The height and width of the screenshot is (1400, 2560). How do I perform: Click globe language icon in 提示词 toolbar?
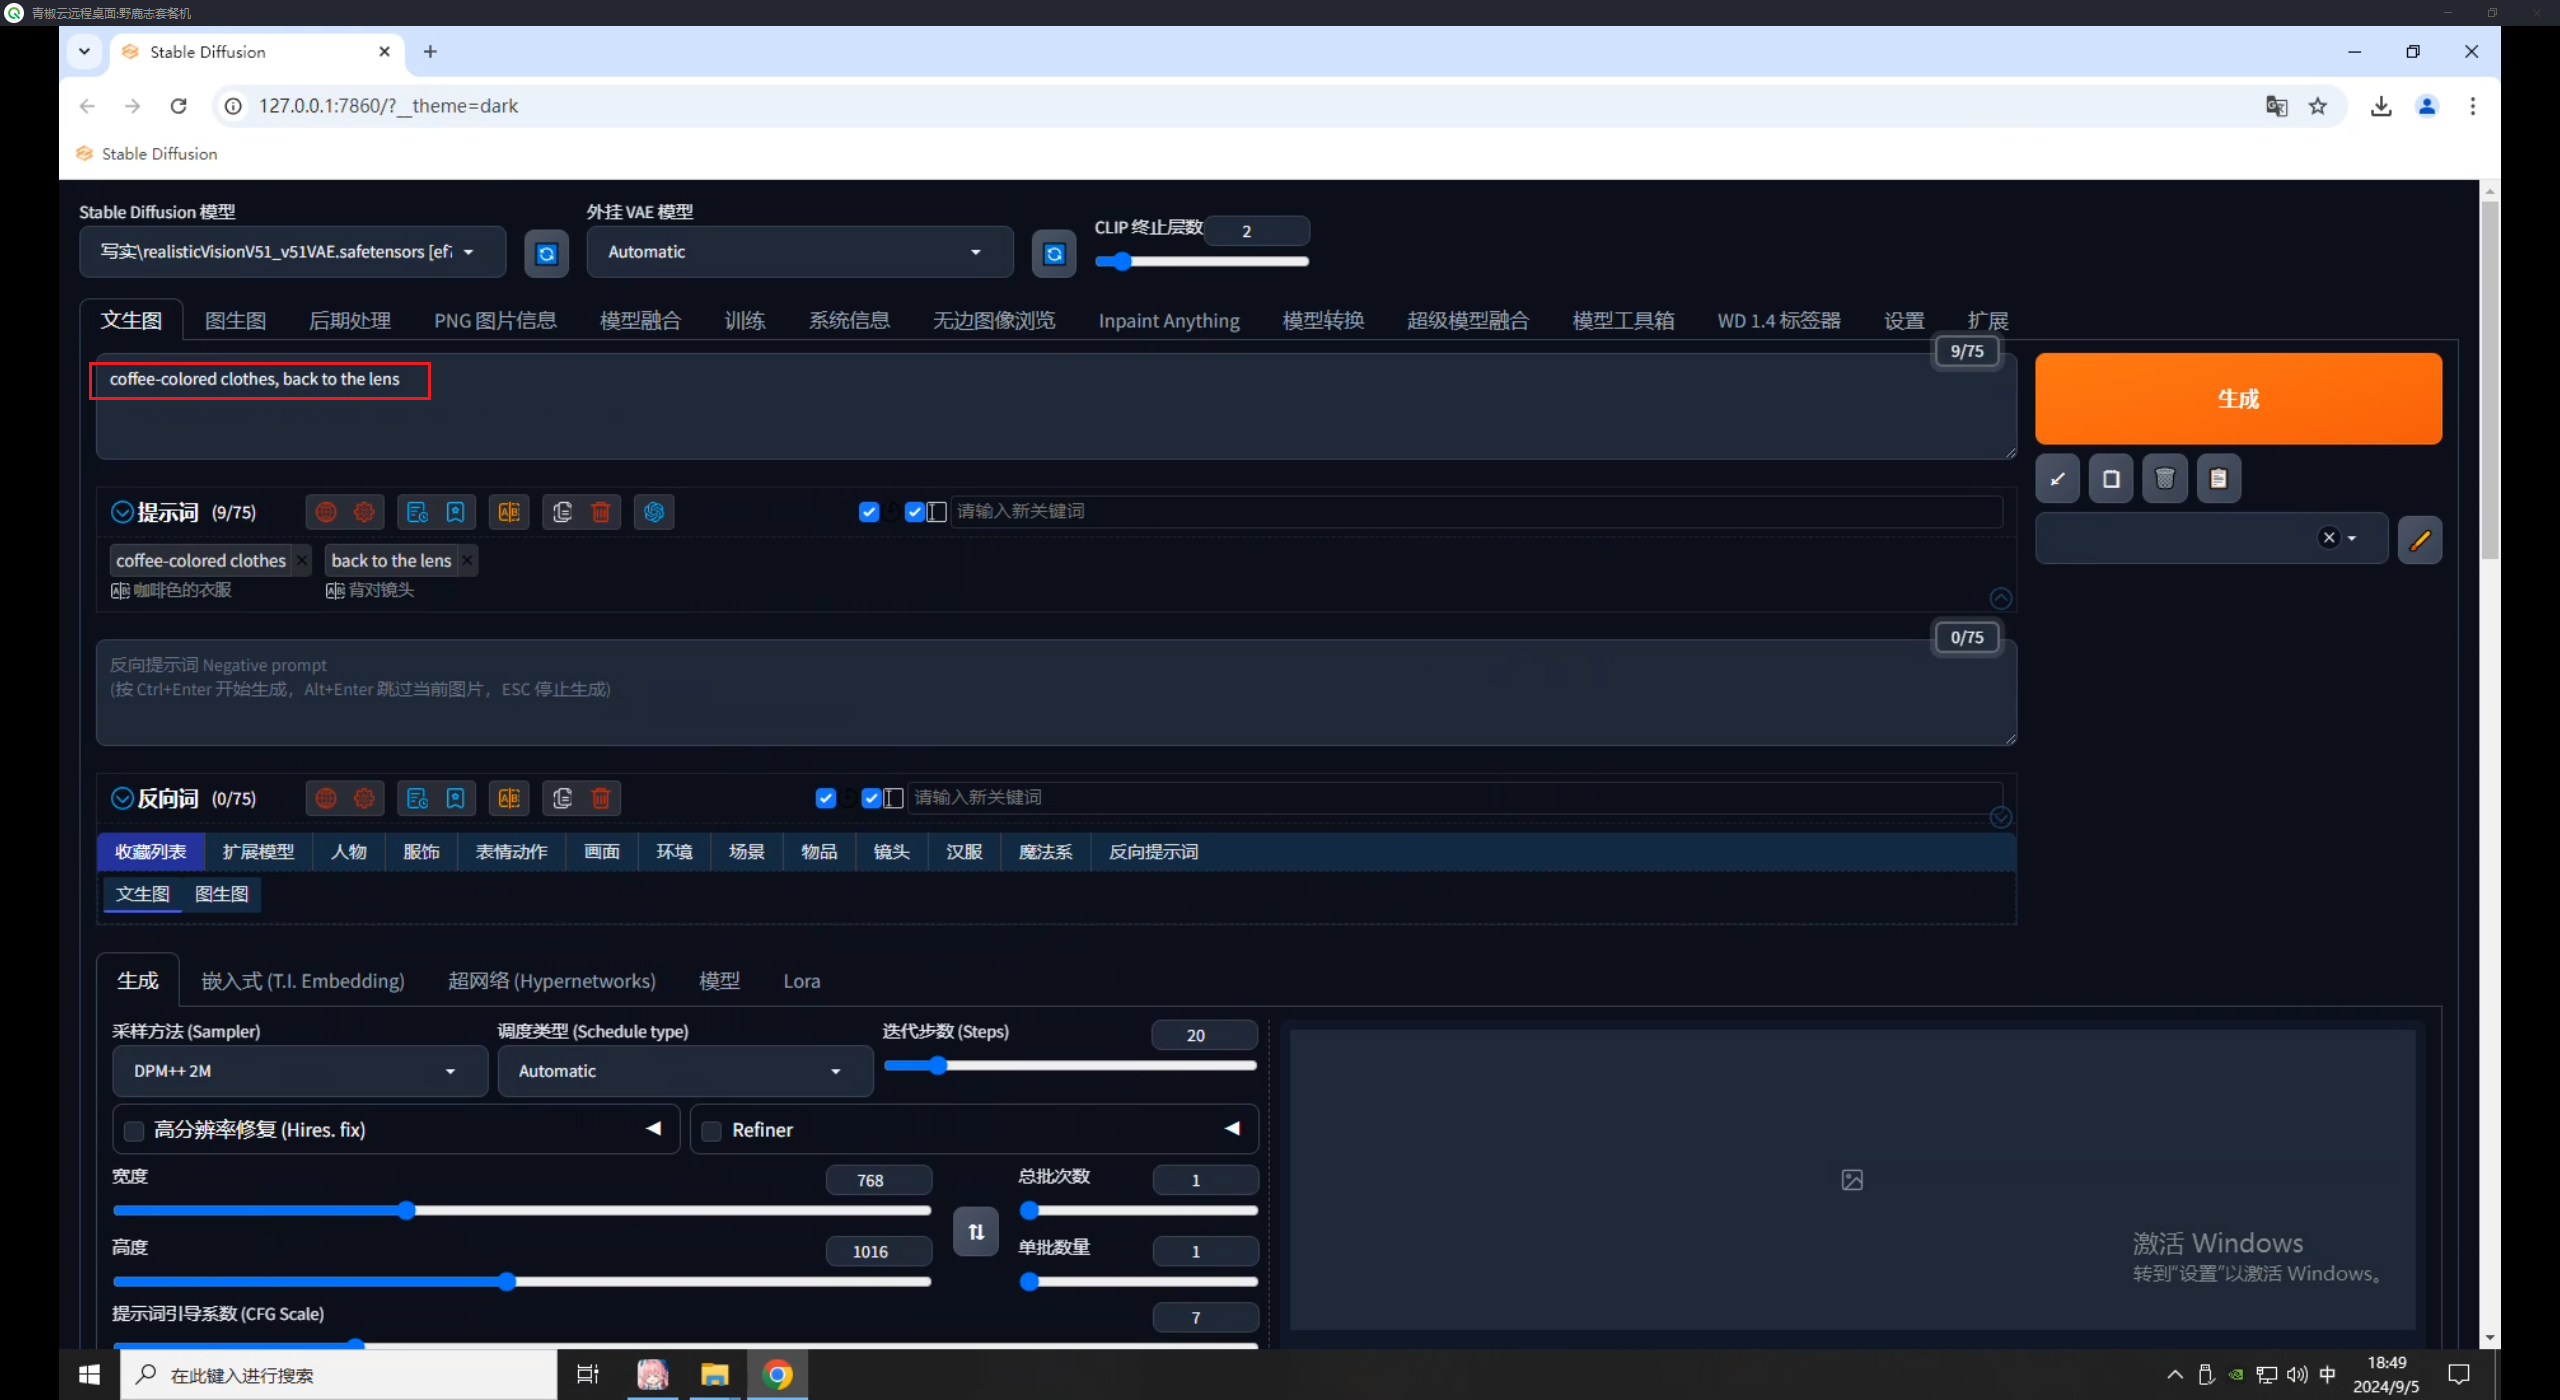[x=326, y=512]
